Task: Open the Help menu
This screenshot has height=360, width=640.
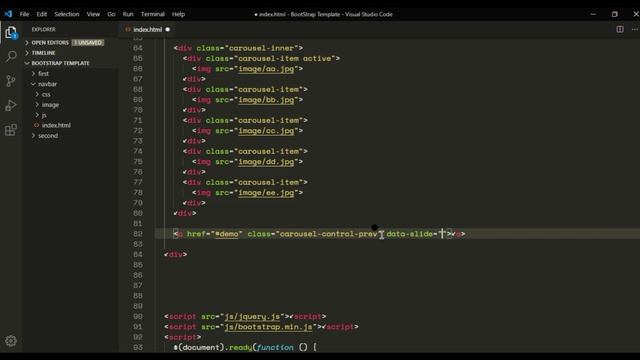Action: click(178, 14)
